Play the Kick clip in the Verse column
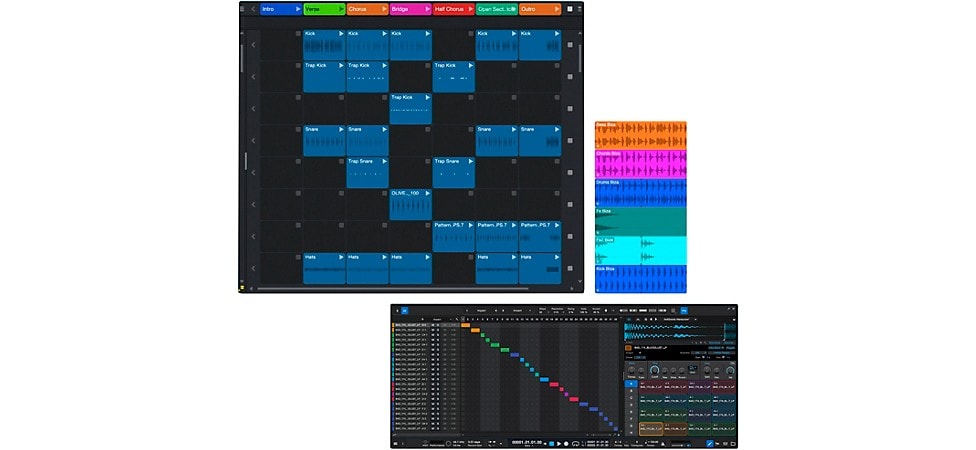 [x=341, y=34]
